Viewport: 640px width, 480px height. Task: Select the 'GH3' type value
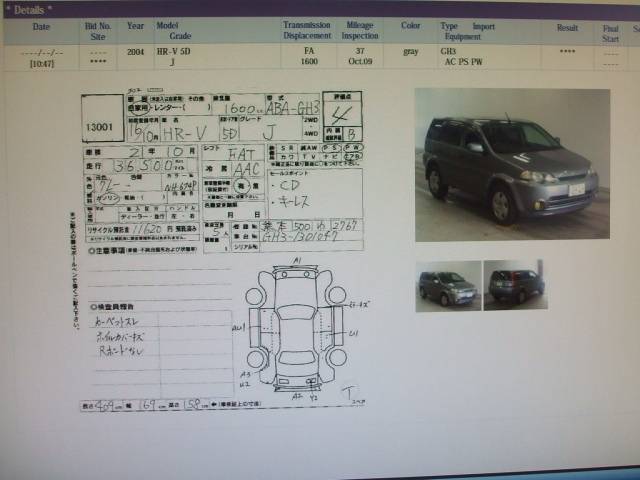(x=448, y=51)
